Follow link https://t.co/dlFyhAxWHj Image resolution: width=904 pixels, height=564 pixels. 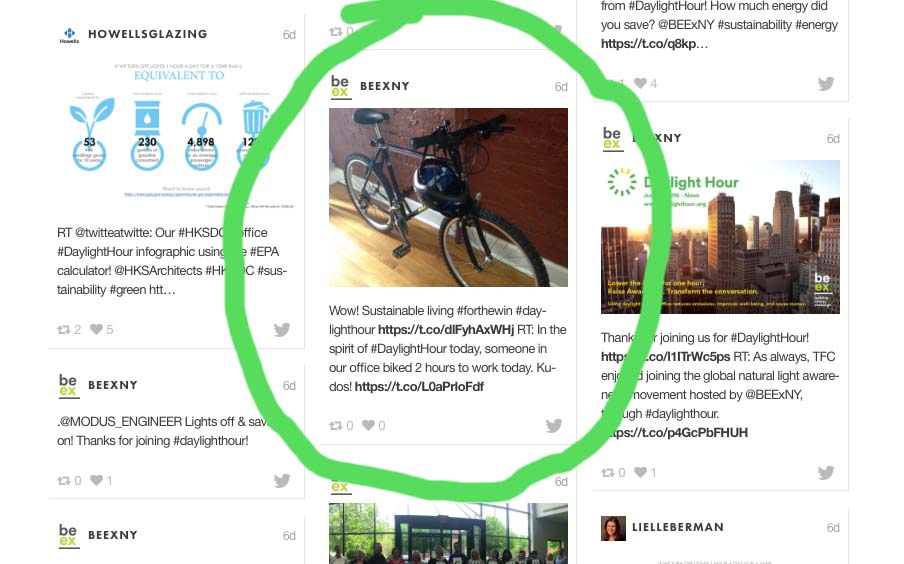click(x=446, y=330)
